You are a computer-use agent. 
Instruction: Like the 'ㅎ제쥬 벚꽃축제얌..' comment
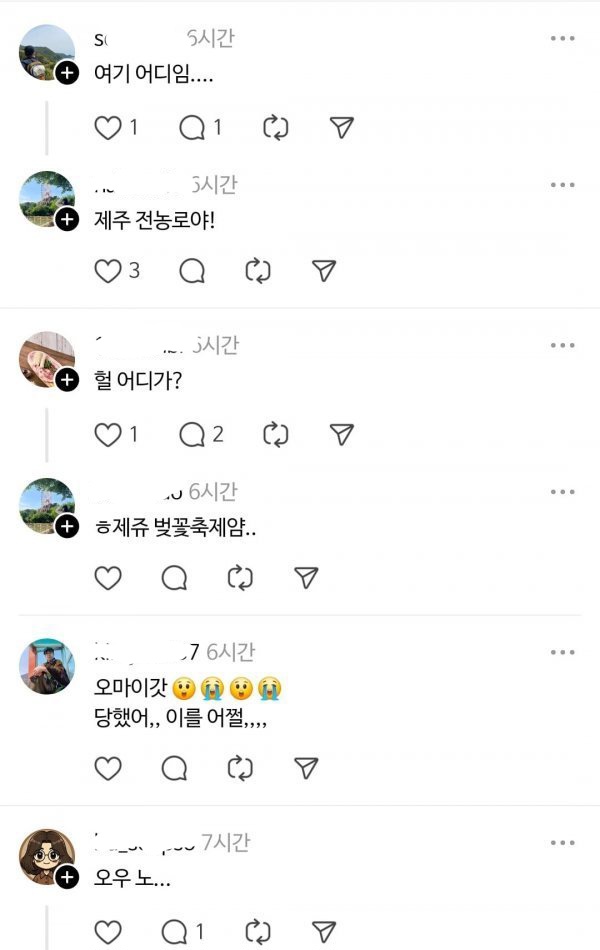[x=108, y=578]
